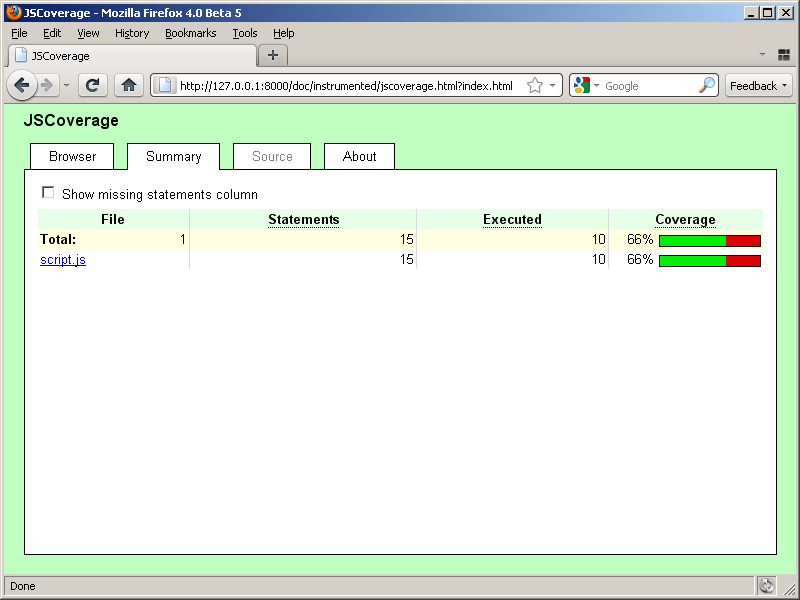Open the View menu
The width and height of the screenshot is (800, 600).
pyautogui.click(x=88, y=33)
